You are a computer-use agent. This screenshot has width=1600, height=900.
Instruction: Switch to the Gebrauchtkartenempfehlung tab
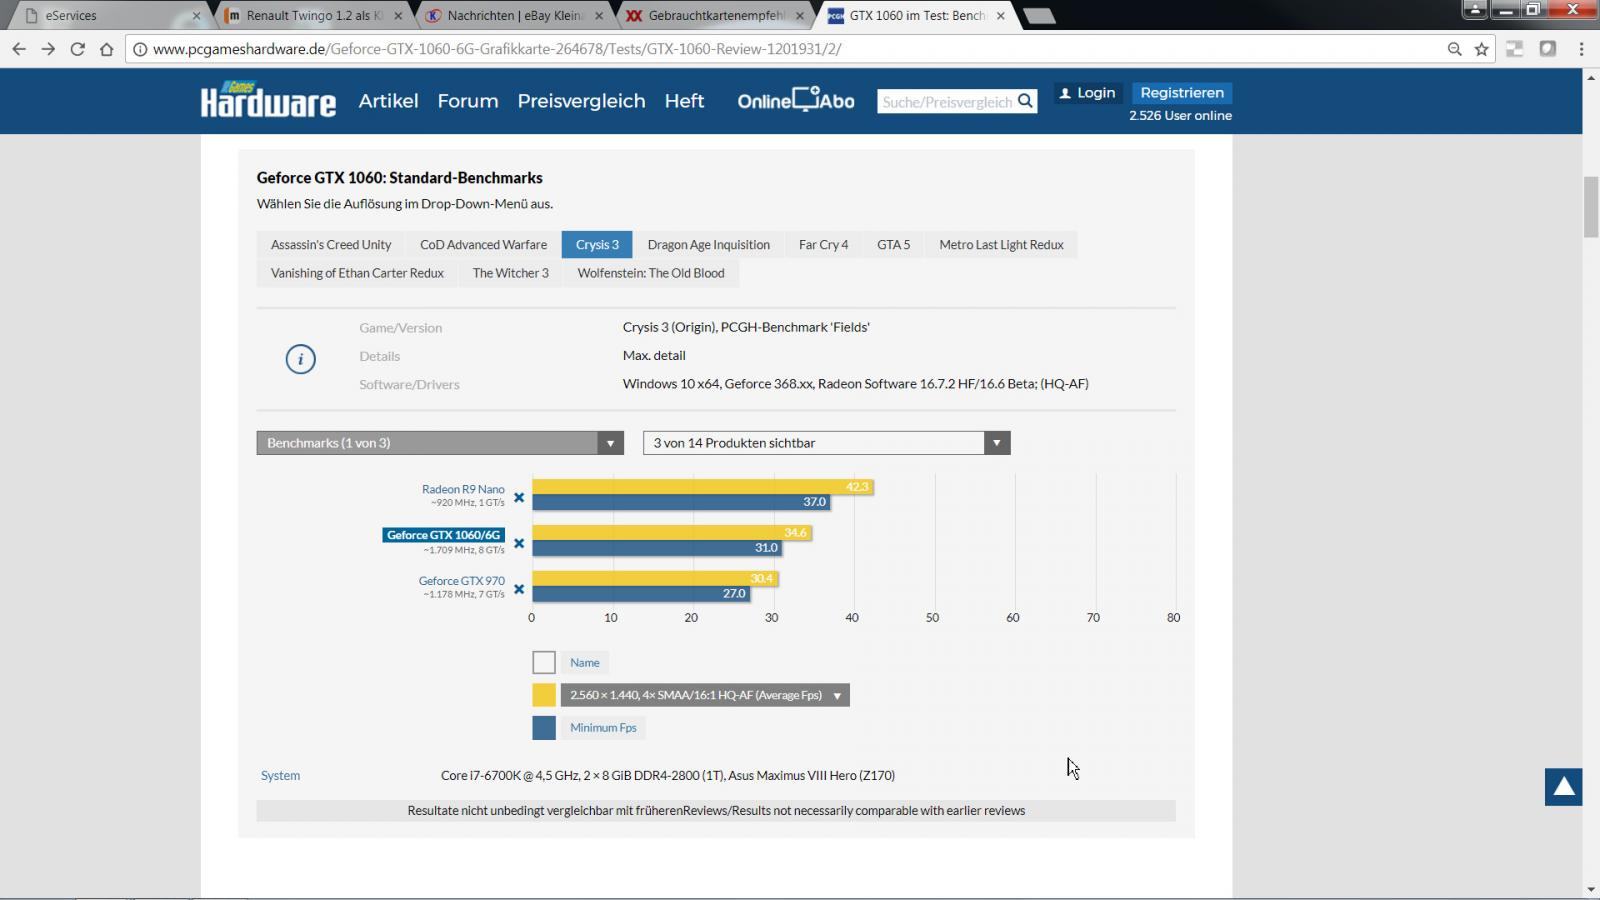[x=714, y=16]
